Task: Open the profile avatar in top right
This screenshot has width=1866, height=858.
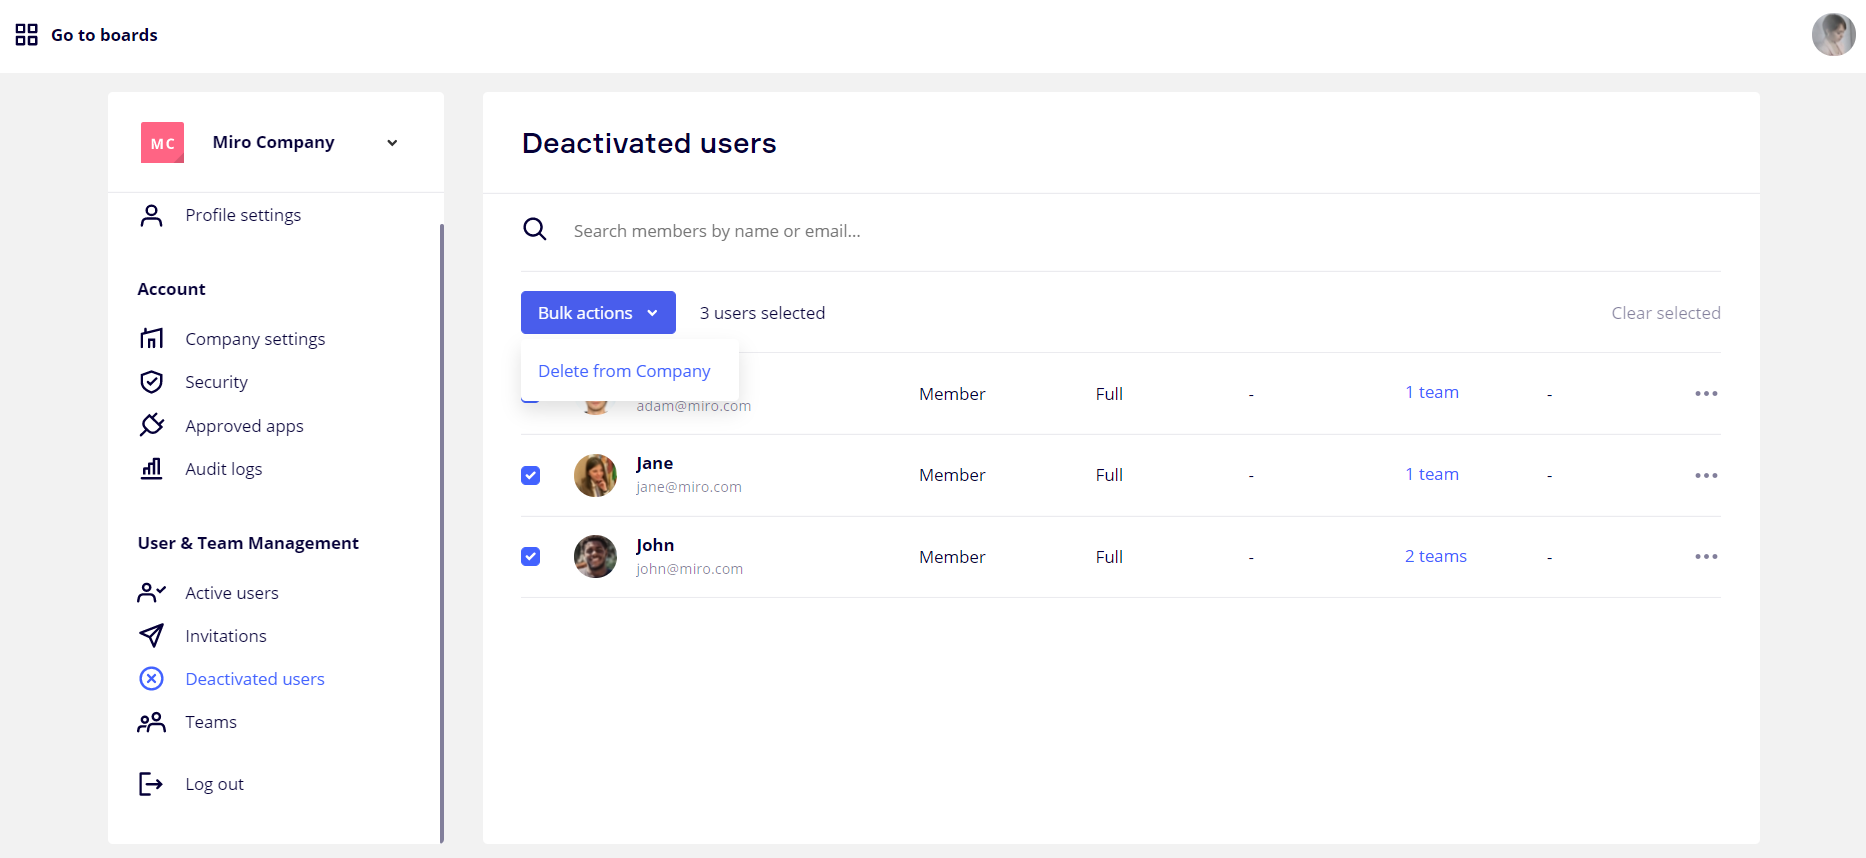Action: [1833, 35]
